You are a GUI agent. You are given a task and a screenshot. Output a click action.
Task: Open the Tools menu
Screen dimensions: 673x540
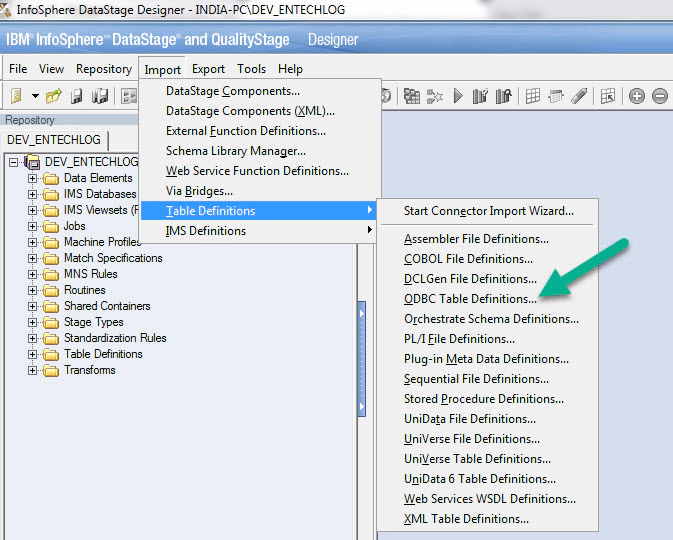252,69
